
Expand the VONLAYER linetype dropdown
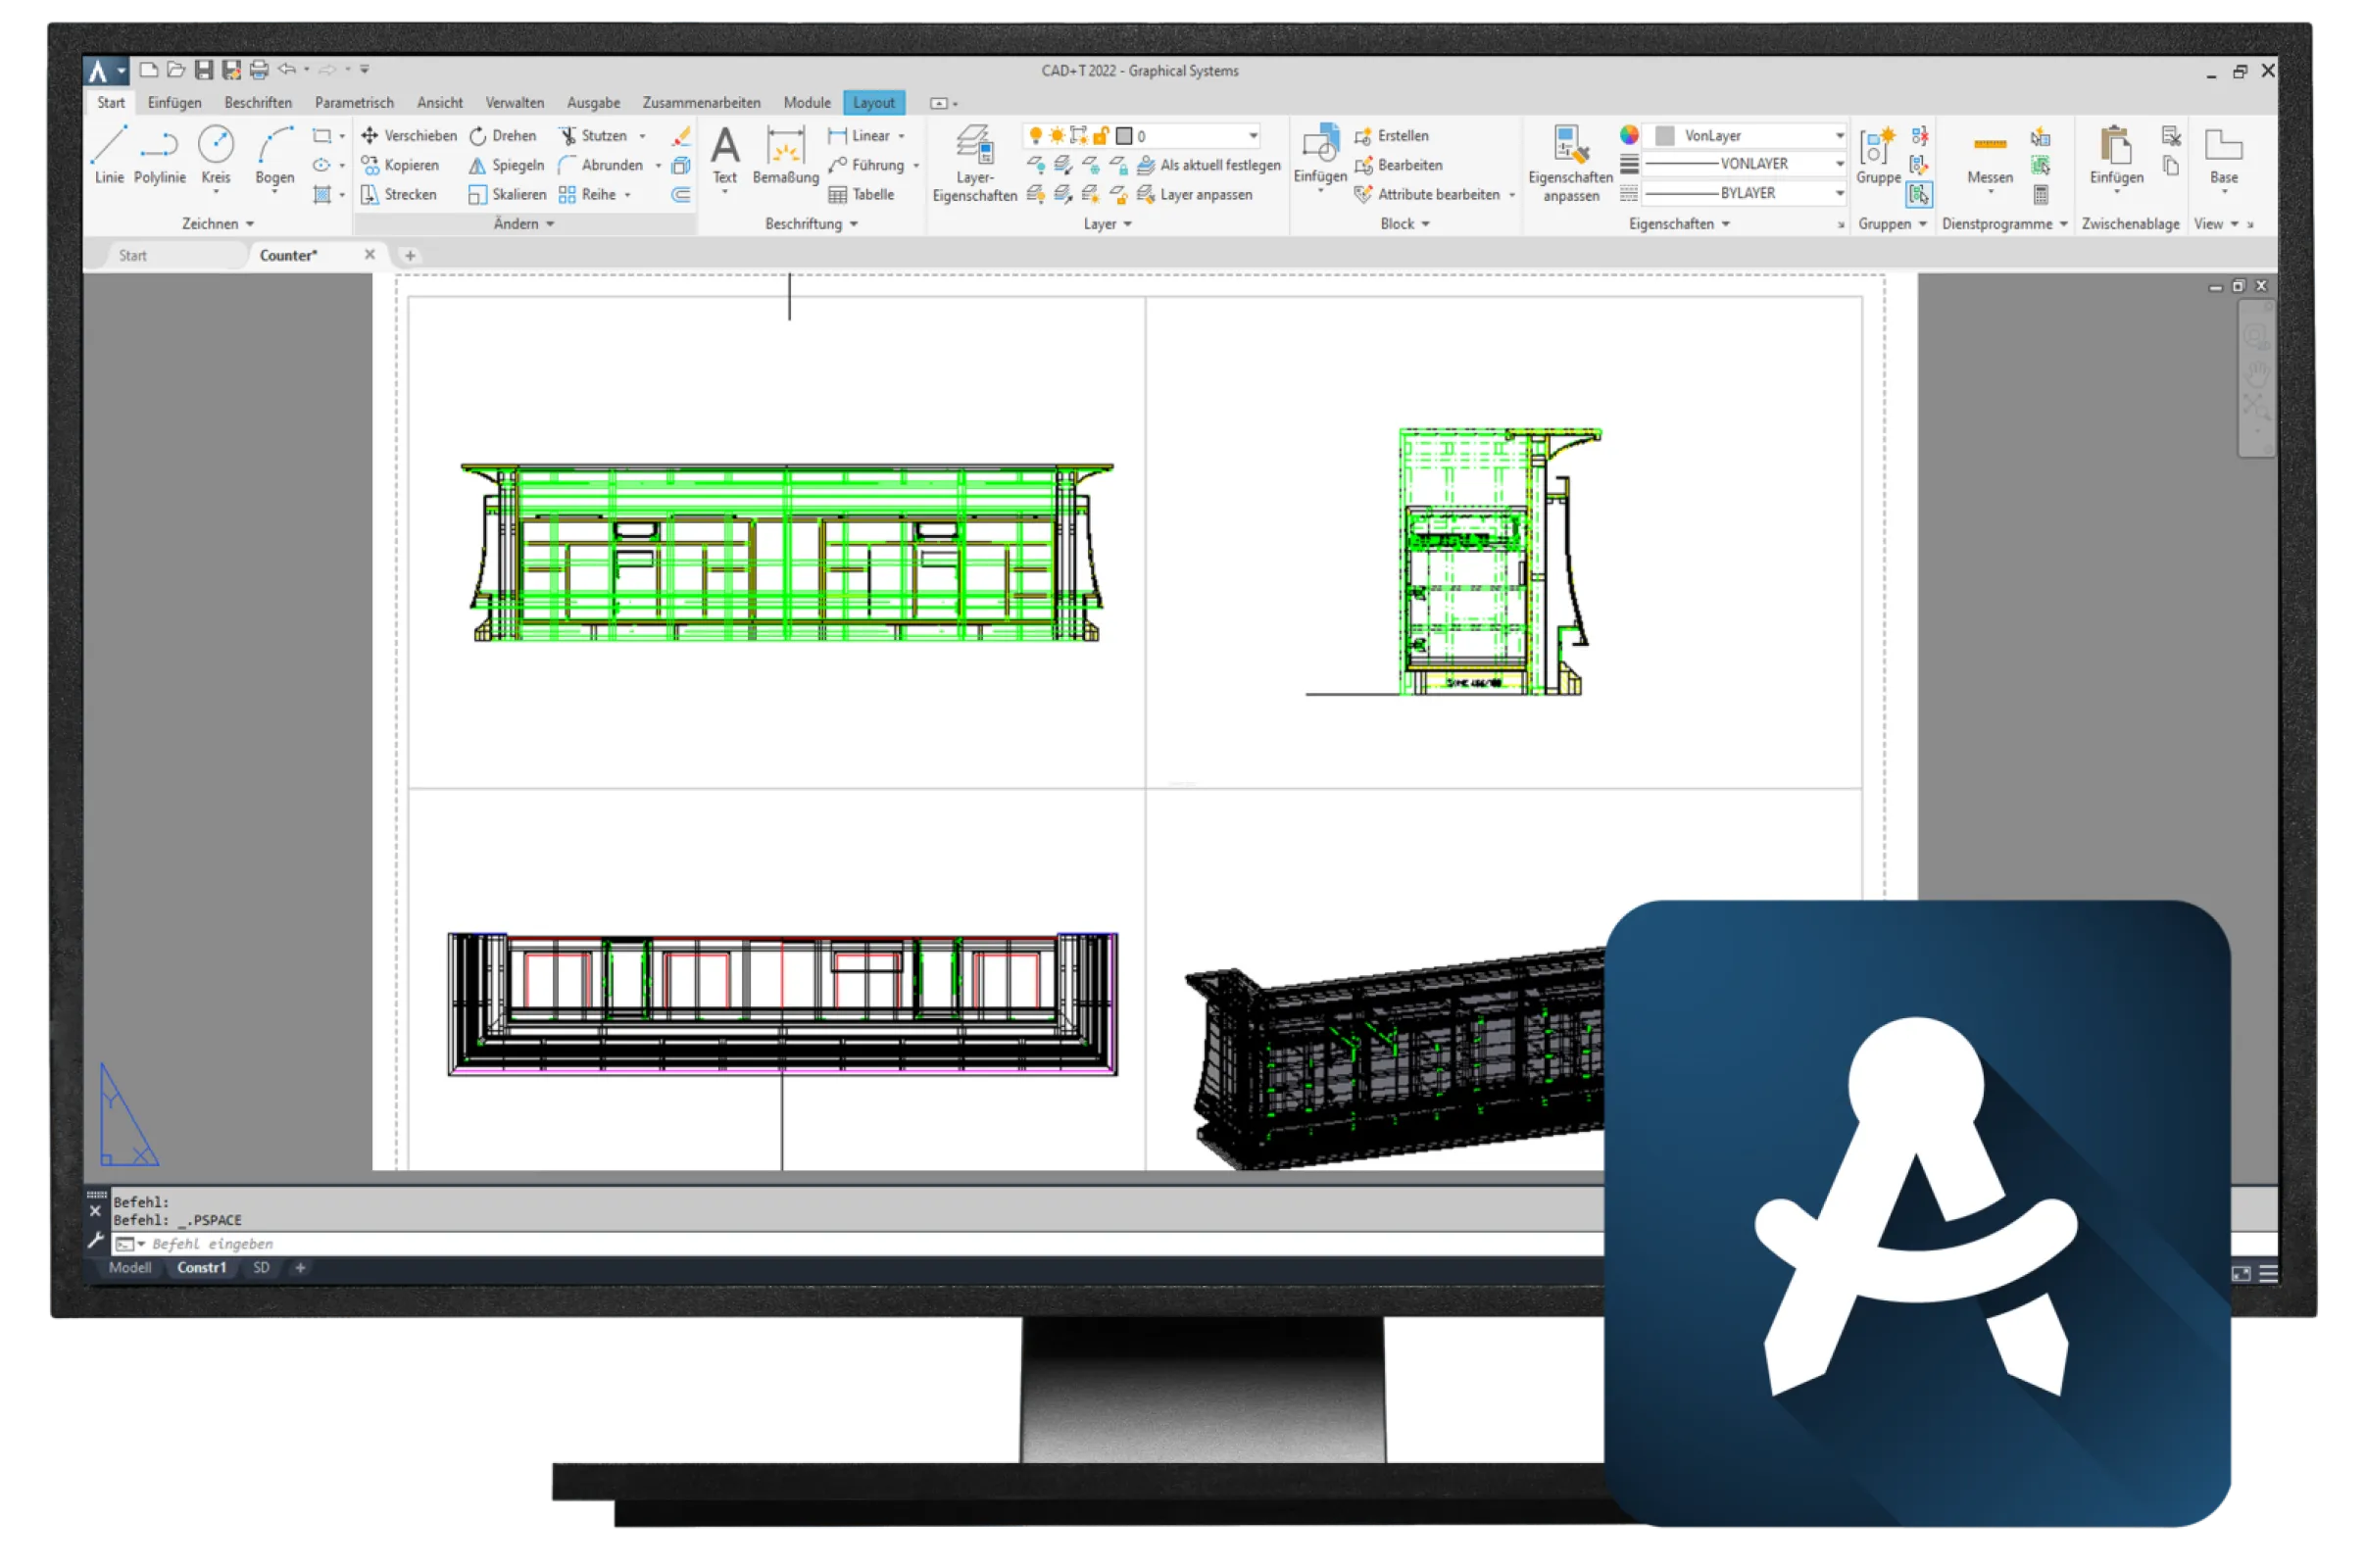[x=1840, y=163]
